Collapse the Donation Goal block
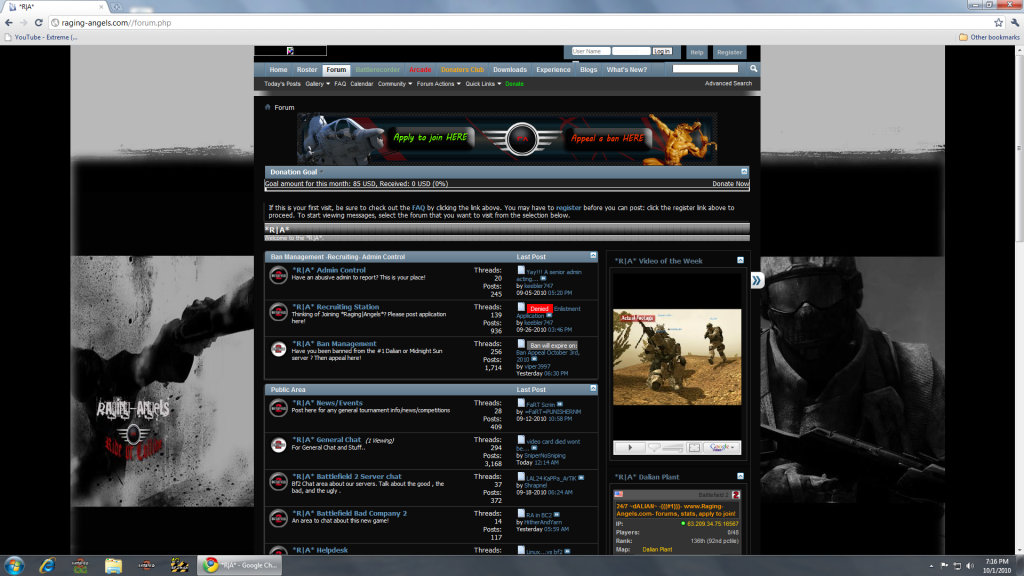 tap(744, 171)
